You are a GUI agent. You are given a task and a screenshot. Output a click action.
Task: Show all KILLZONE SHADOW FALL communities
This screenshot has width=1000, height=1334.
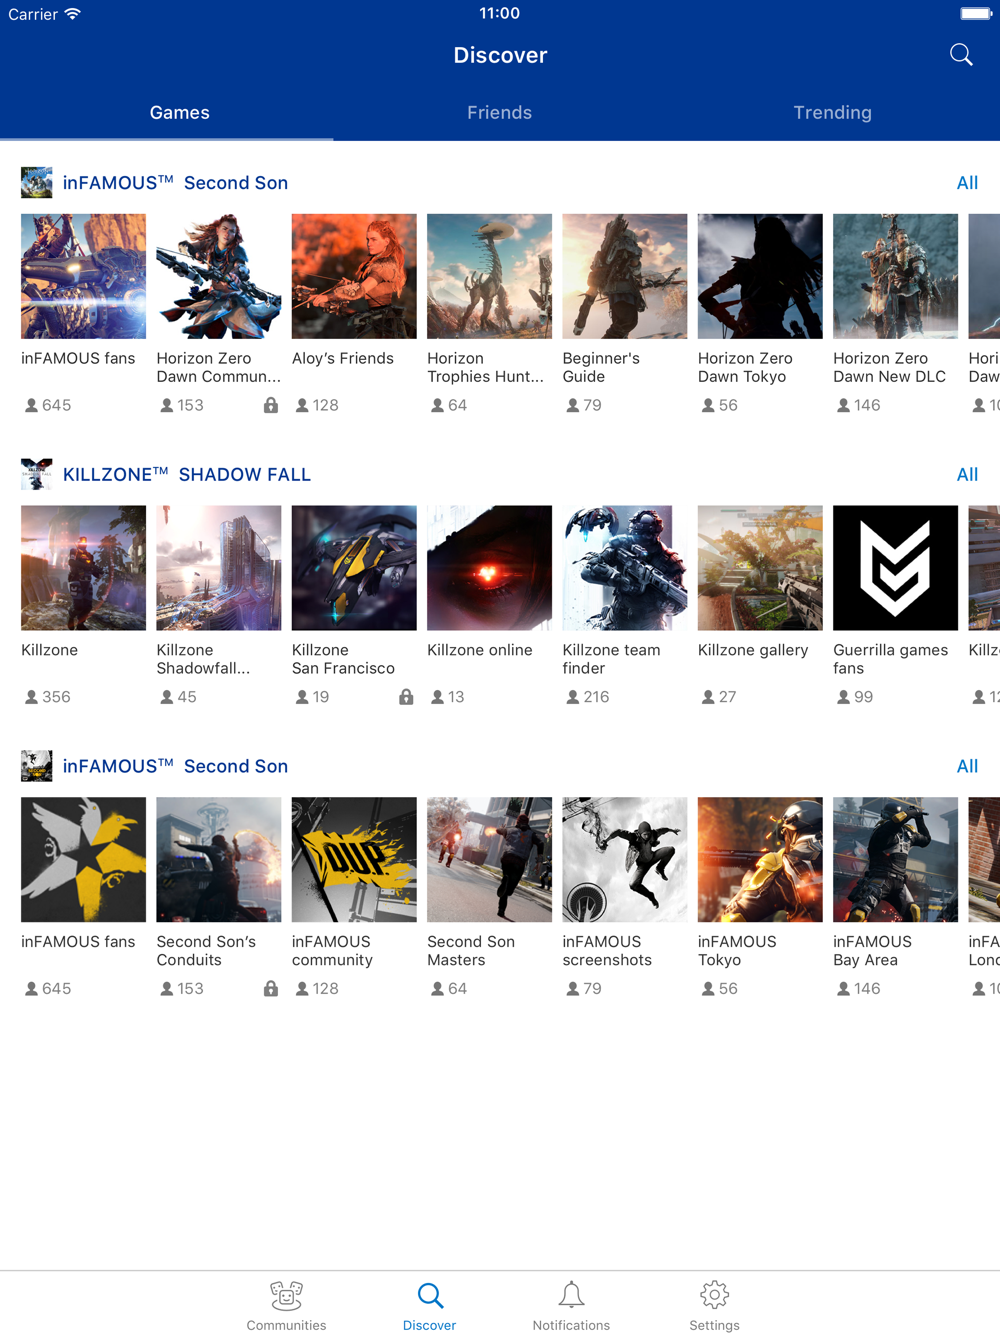pyautogui.click(x=967, y=475)
